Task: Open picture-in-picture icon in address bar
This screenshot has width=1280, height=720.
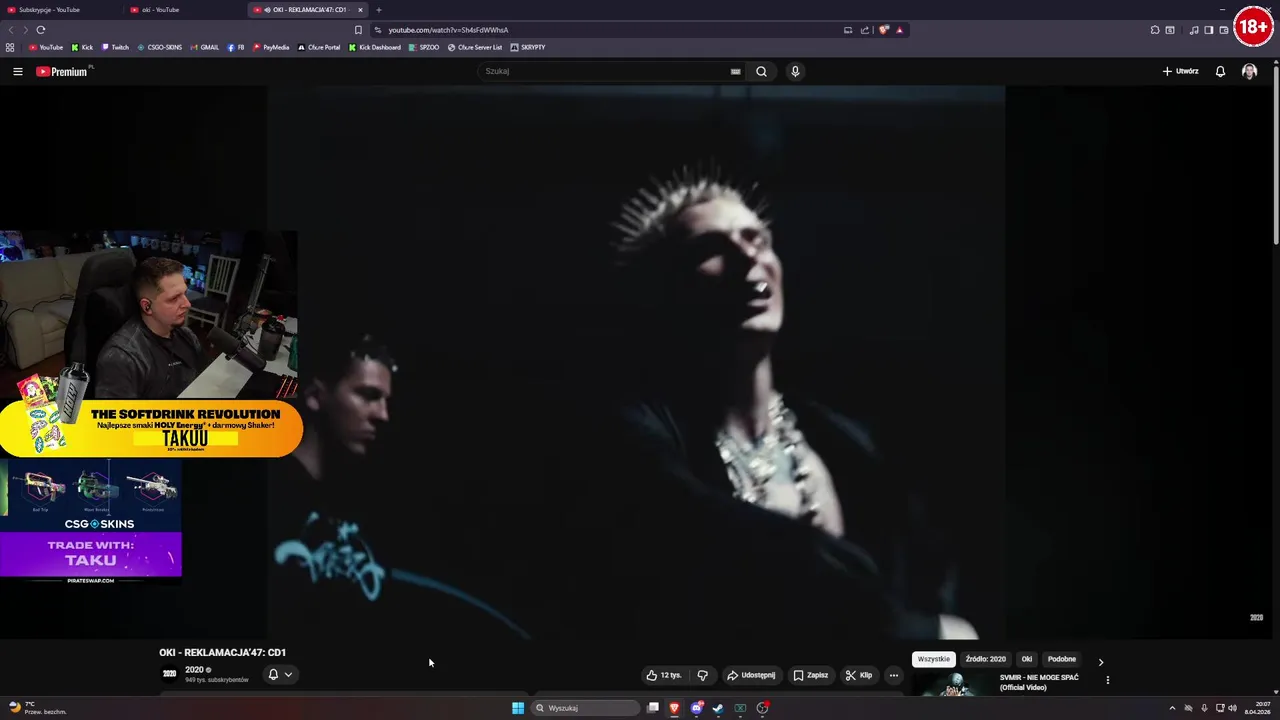Action: coord(848,30)
